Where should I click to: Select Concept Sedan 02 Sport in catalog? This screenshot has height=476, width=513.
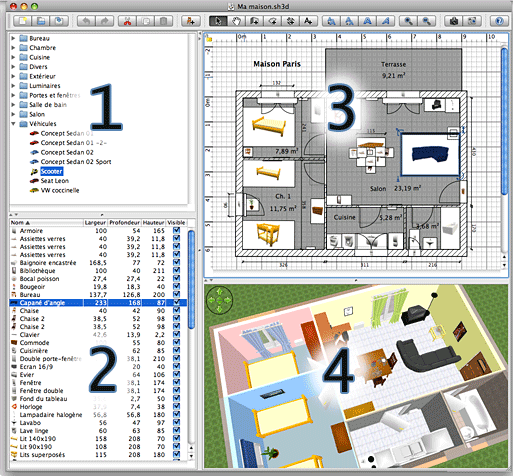[x=76, y=162]
